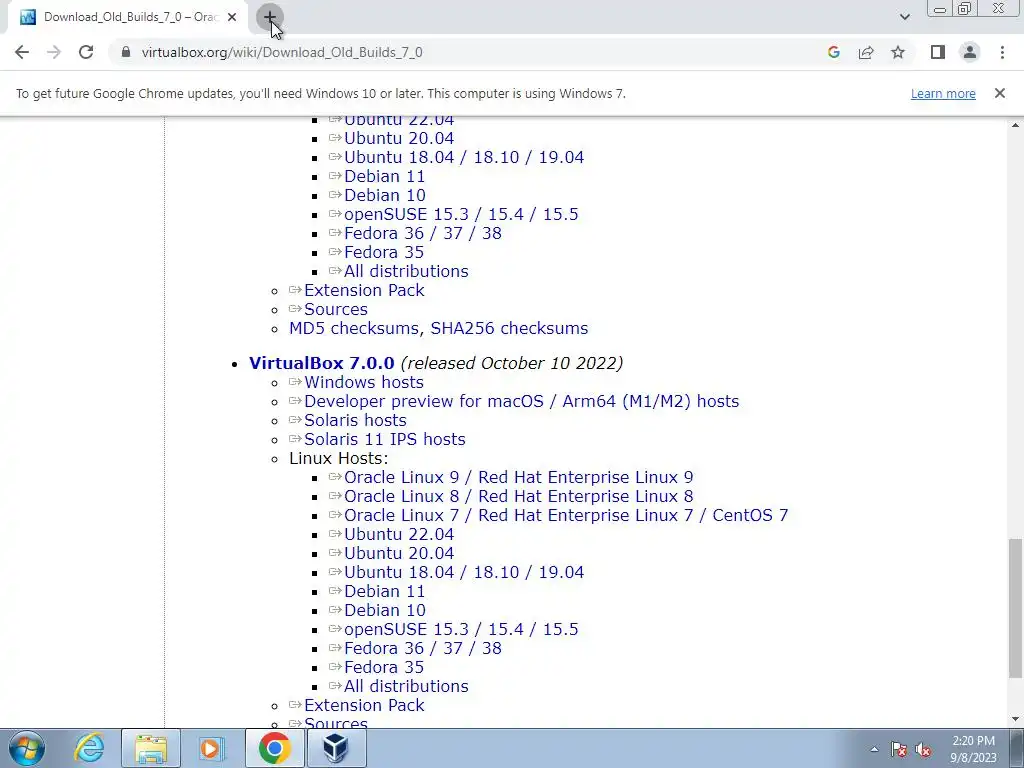Open the VirtualBox 7.0.0 heading link
This screenshot has height=768, width=1024.
(321, 363)
